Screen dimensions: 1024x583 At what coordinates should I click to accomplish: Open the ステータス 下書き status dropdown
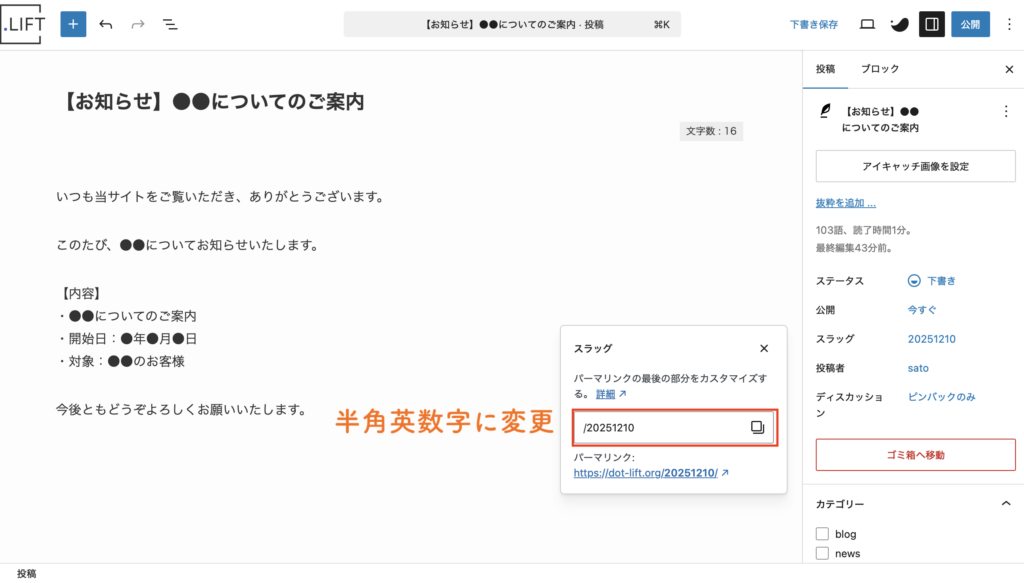click(931, 281)
